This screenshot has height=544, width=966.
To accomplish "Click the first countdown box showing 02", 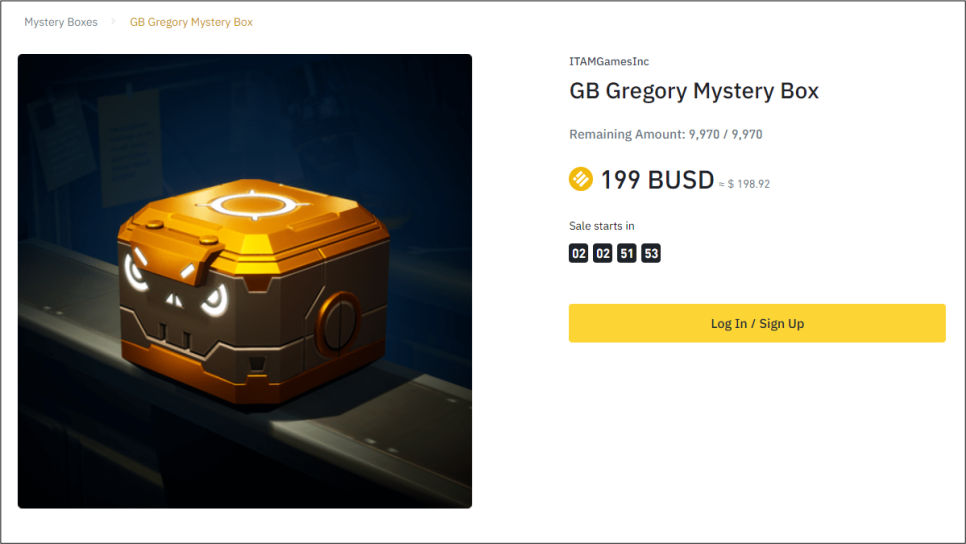I will [578, 253].
